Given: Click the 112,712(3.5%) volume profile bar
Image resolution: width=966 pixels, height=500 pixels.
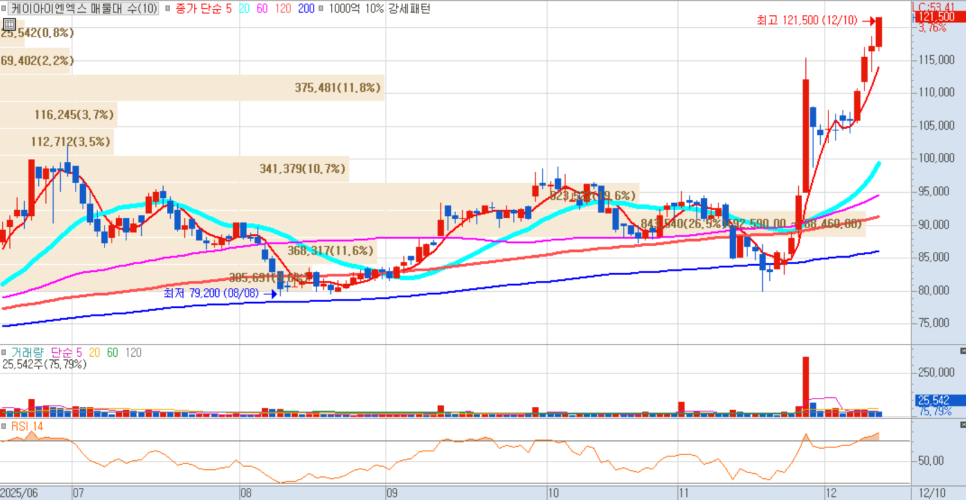Looking at the screenshot, I should 57,142.
